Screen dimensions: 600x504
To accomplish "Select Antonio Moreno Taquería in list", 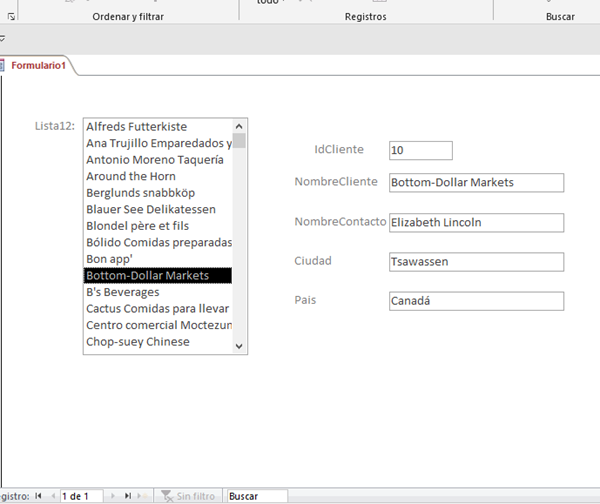I will coord(158,160).
